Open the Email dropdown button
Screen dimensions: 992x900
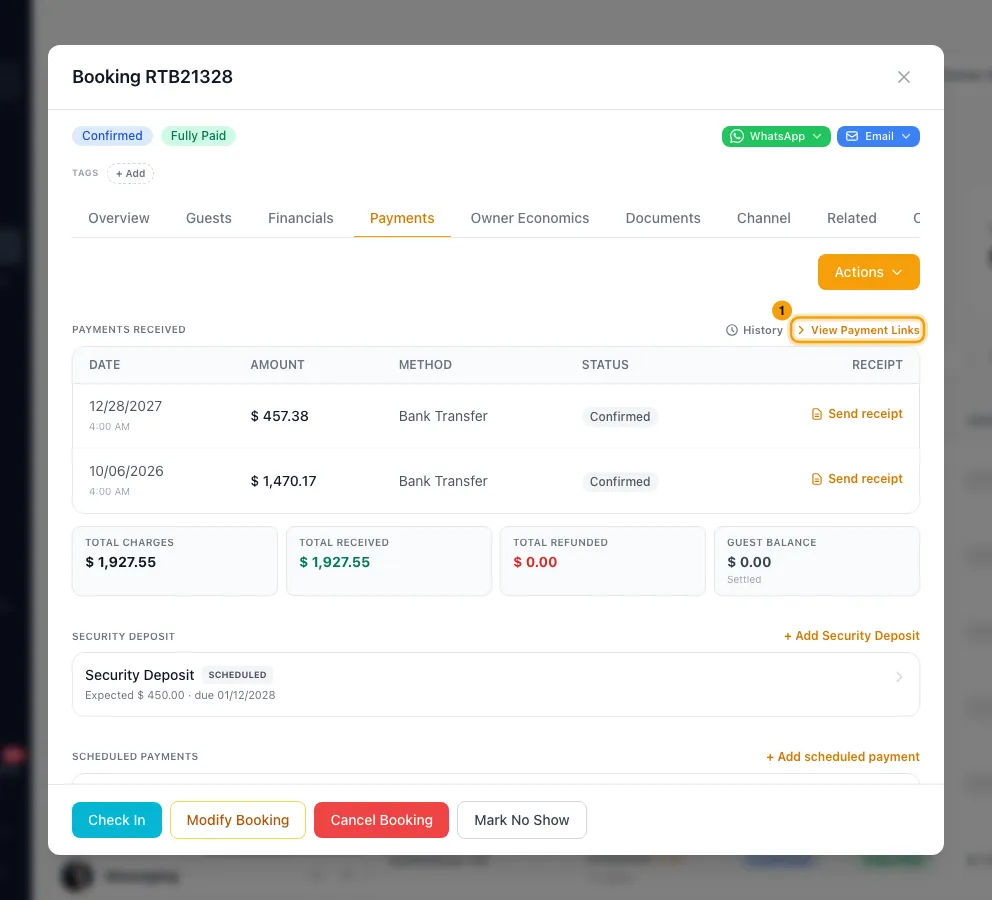pos(877,137)
